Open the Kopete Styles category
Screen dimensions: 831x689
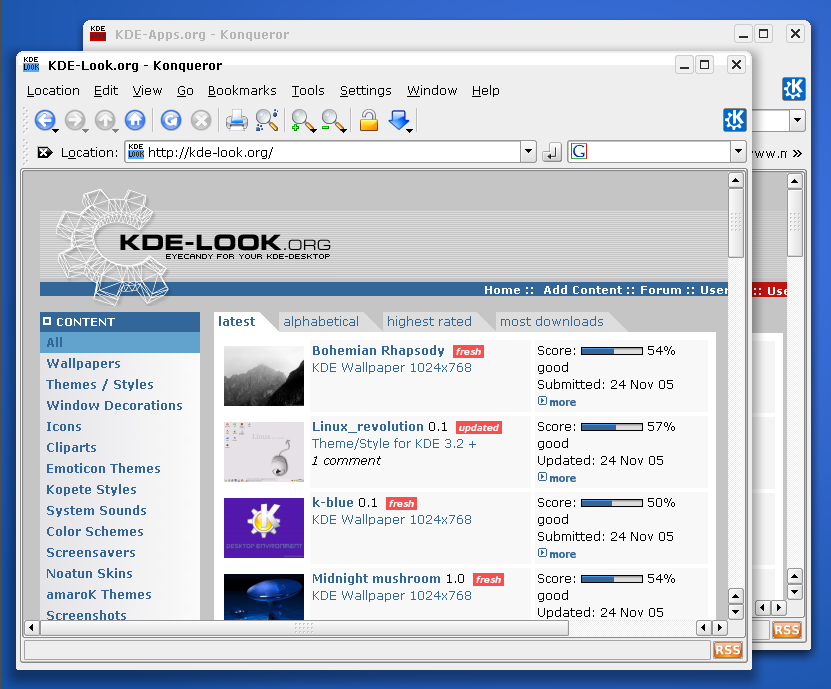click(x=91, y=490)
